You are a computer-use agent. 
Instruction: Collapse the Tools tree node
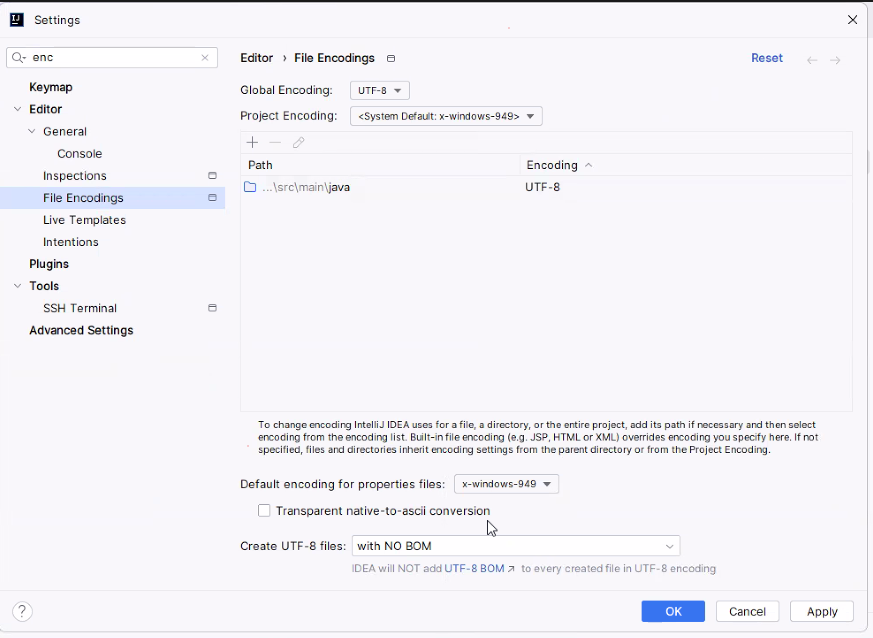tap(18, 286)
